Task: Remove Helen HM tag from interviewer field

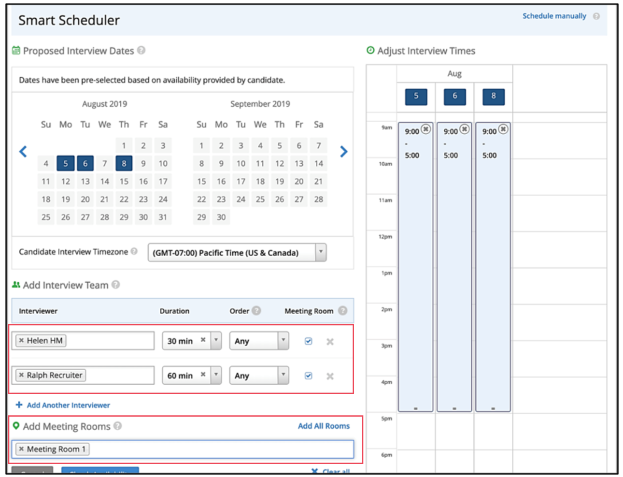Action: pos(21,340)
